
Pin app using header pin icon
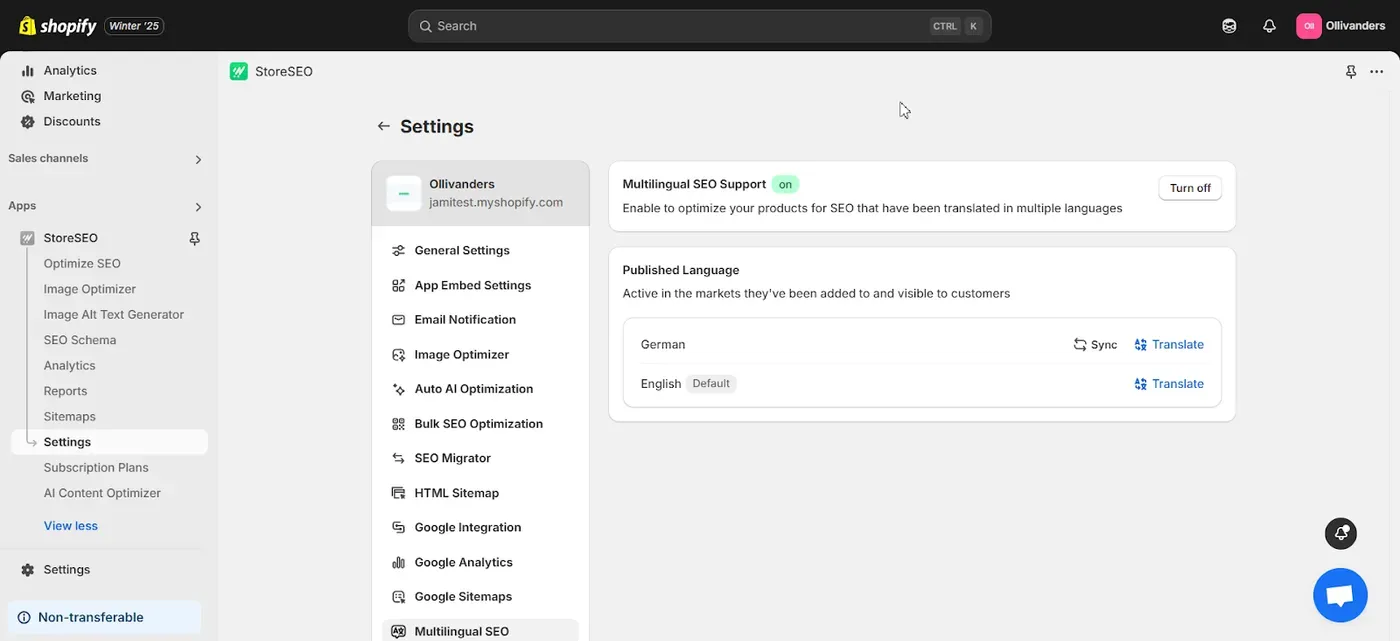(x=1351, y=71)
